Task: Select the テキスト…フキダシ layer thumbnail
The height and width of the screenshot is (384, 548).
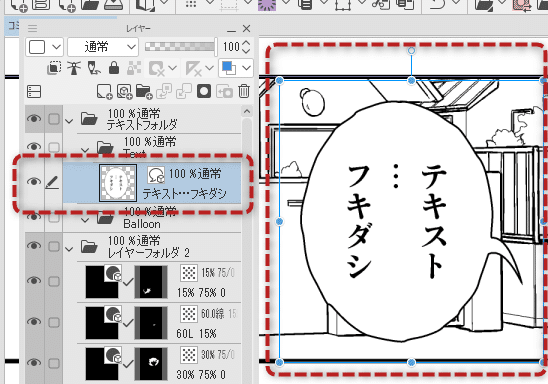Action: [118, 183]
